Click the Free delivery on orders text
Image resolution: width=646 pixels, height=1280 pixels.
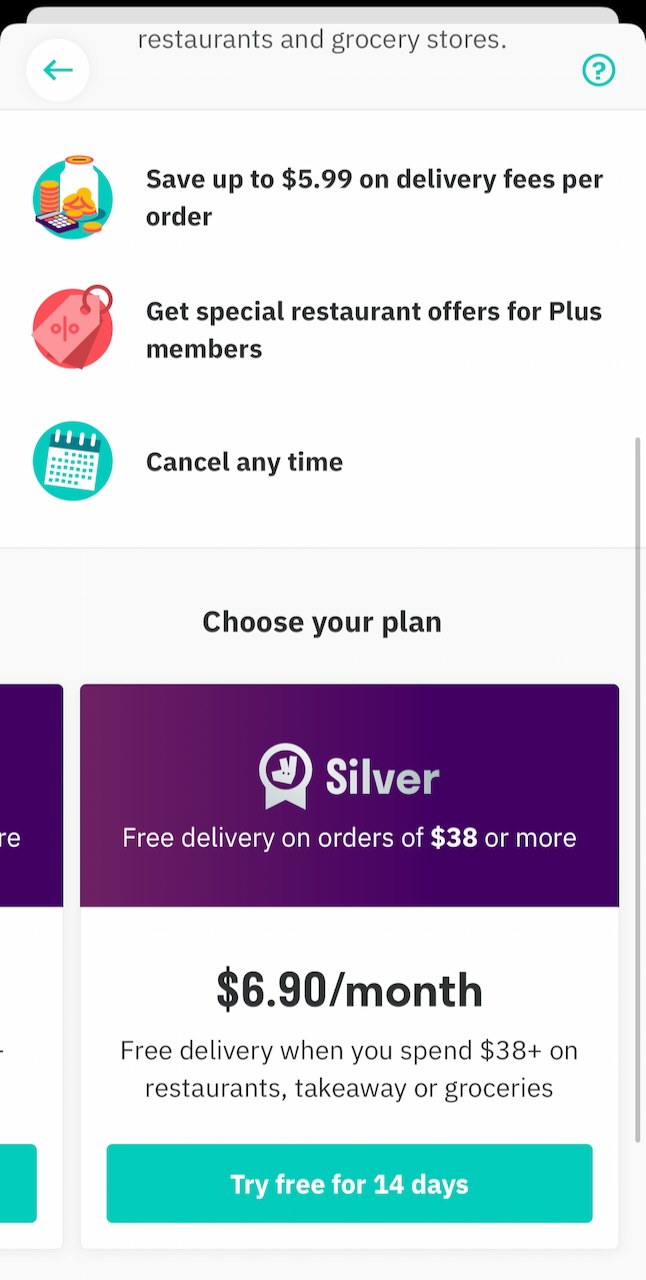349,838
